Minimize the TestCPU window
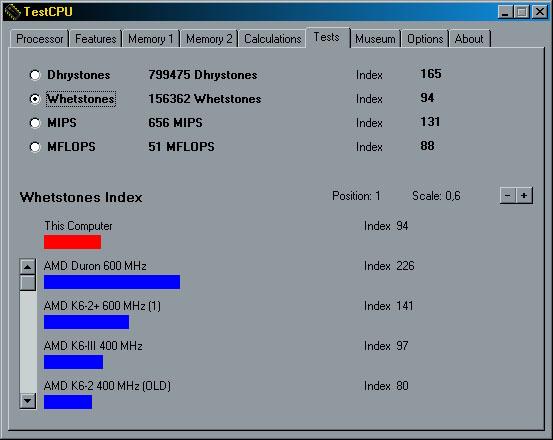 pos(505,12)
